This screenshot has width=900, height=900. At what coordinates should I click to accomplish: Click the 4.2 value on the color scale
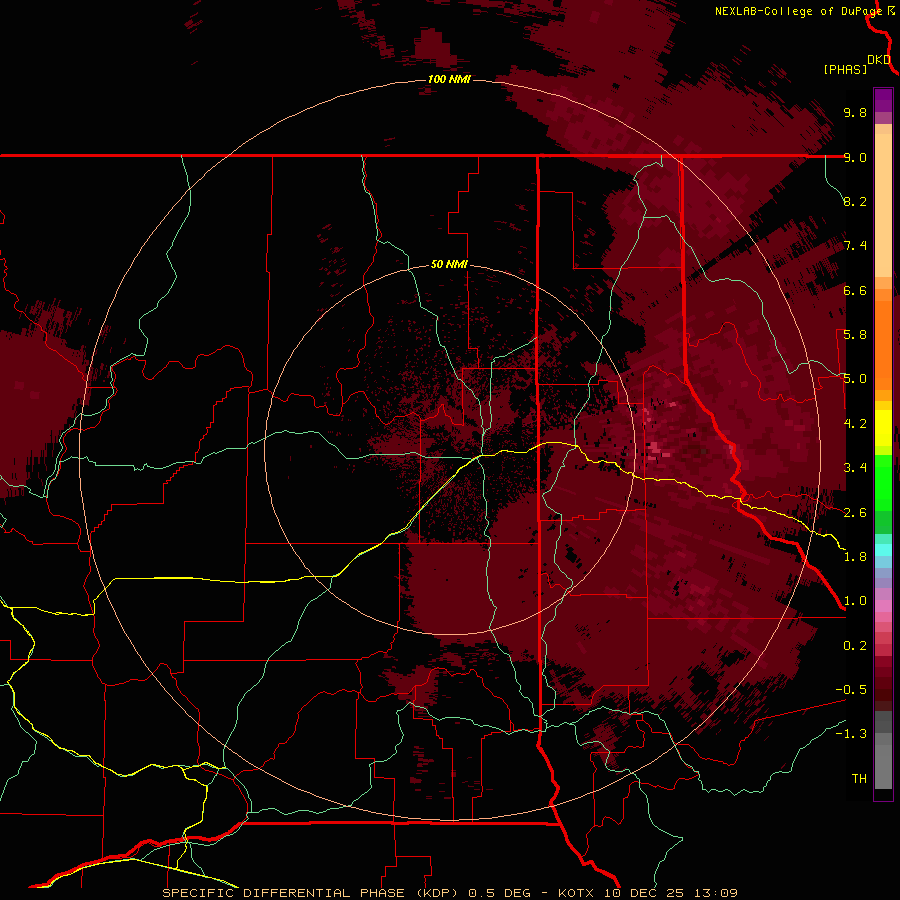(855, 424)
